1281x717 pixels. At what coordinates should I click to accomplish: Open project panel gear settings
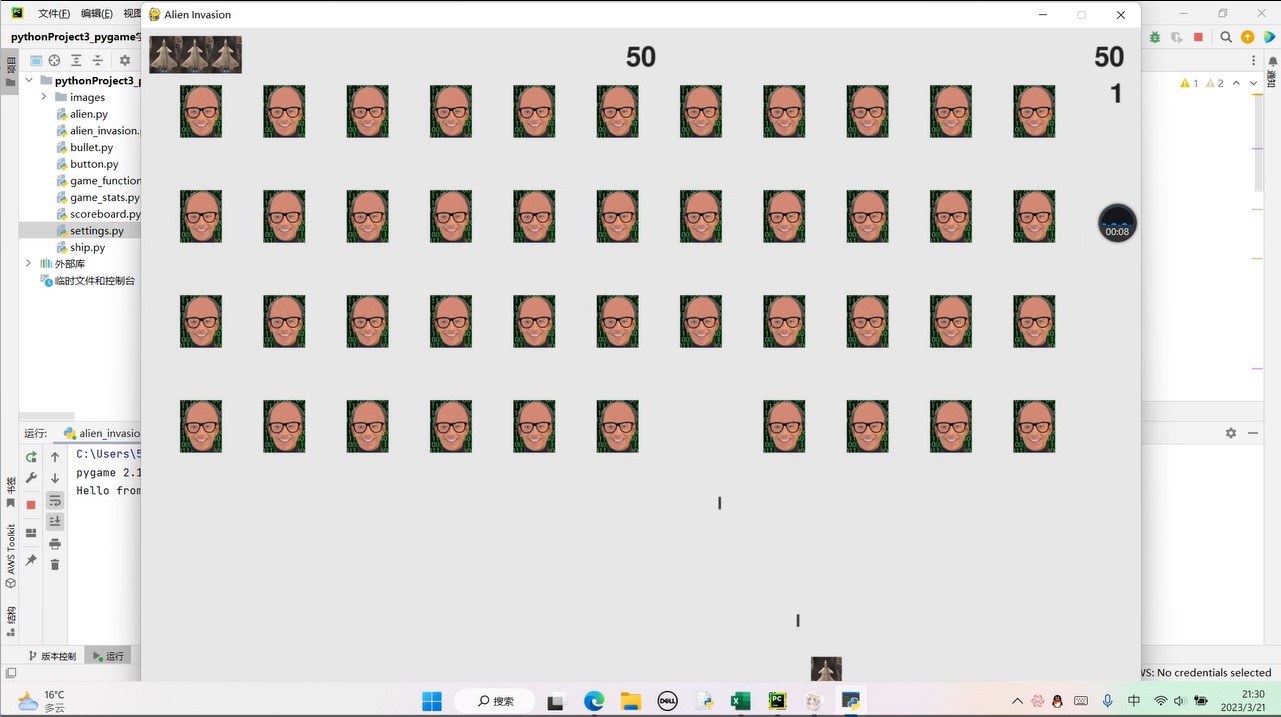125,61
